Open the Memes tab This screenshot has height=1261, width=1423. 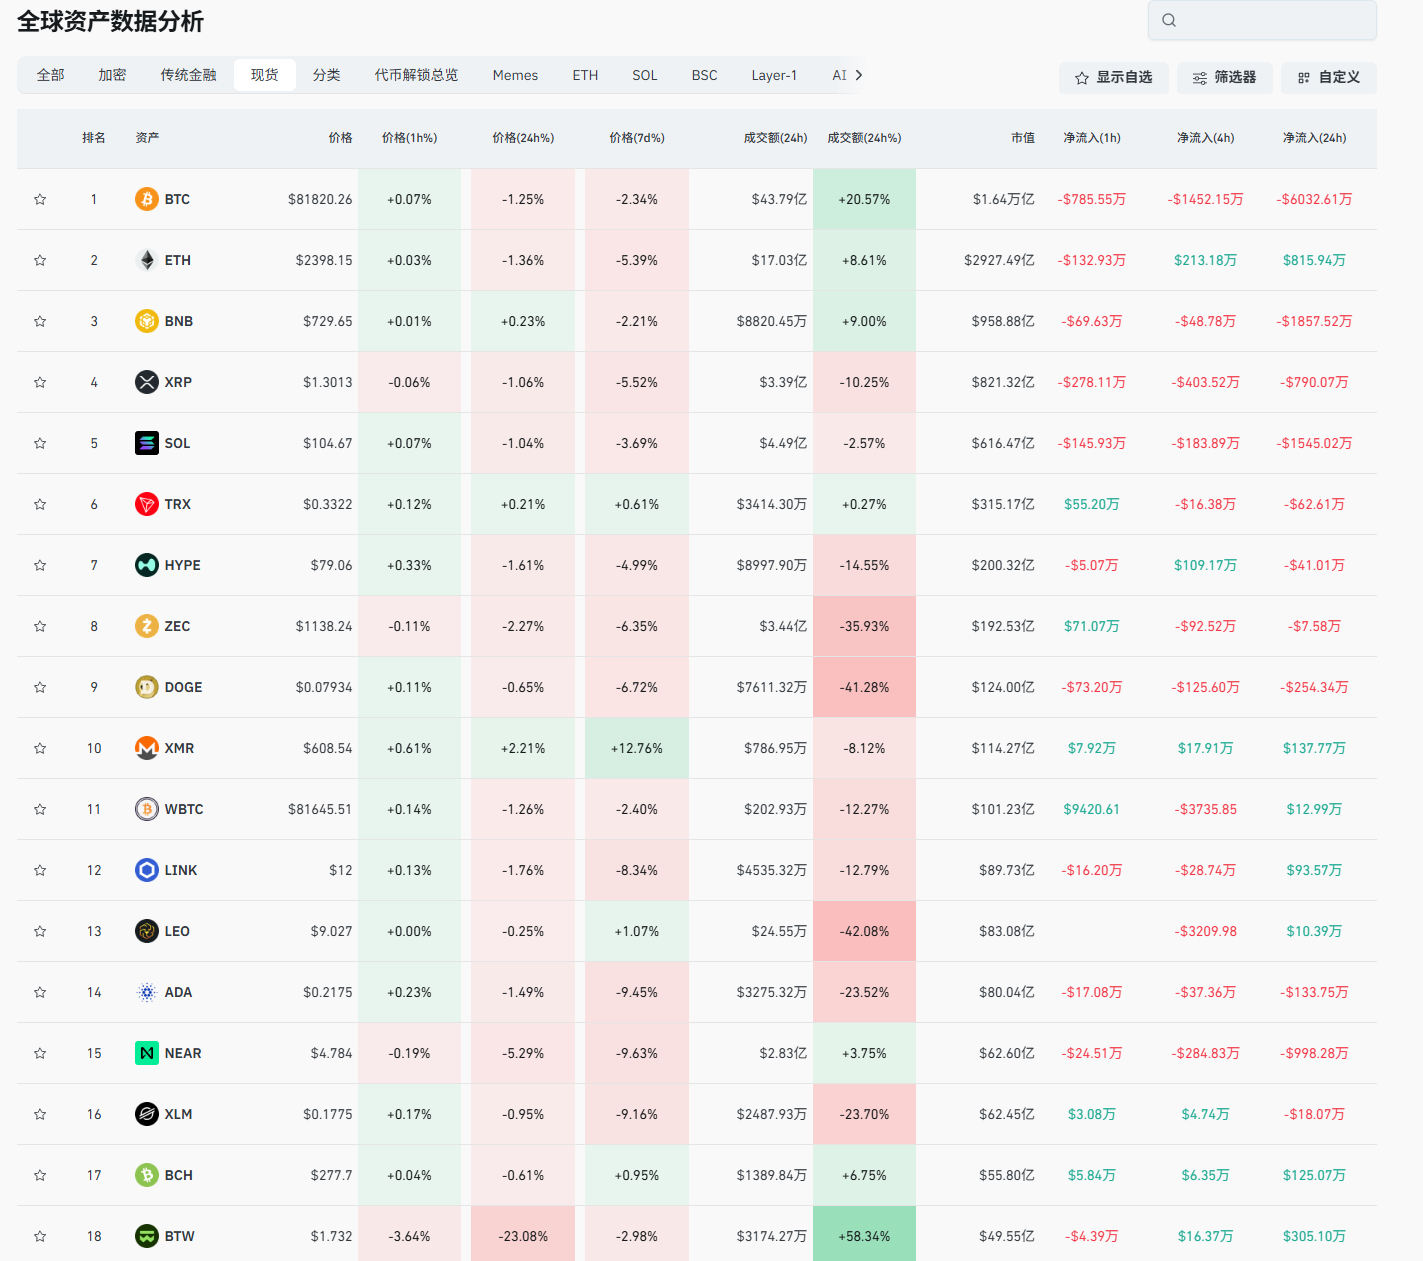tap(515, 75)
